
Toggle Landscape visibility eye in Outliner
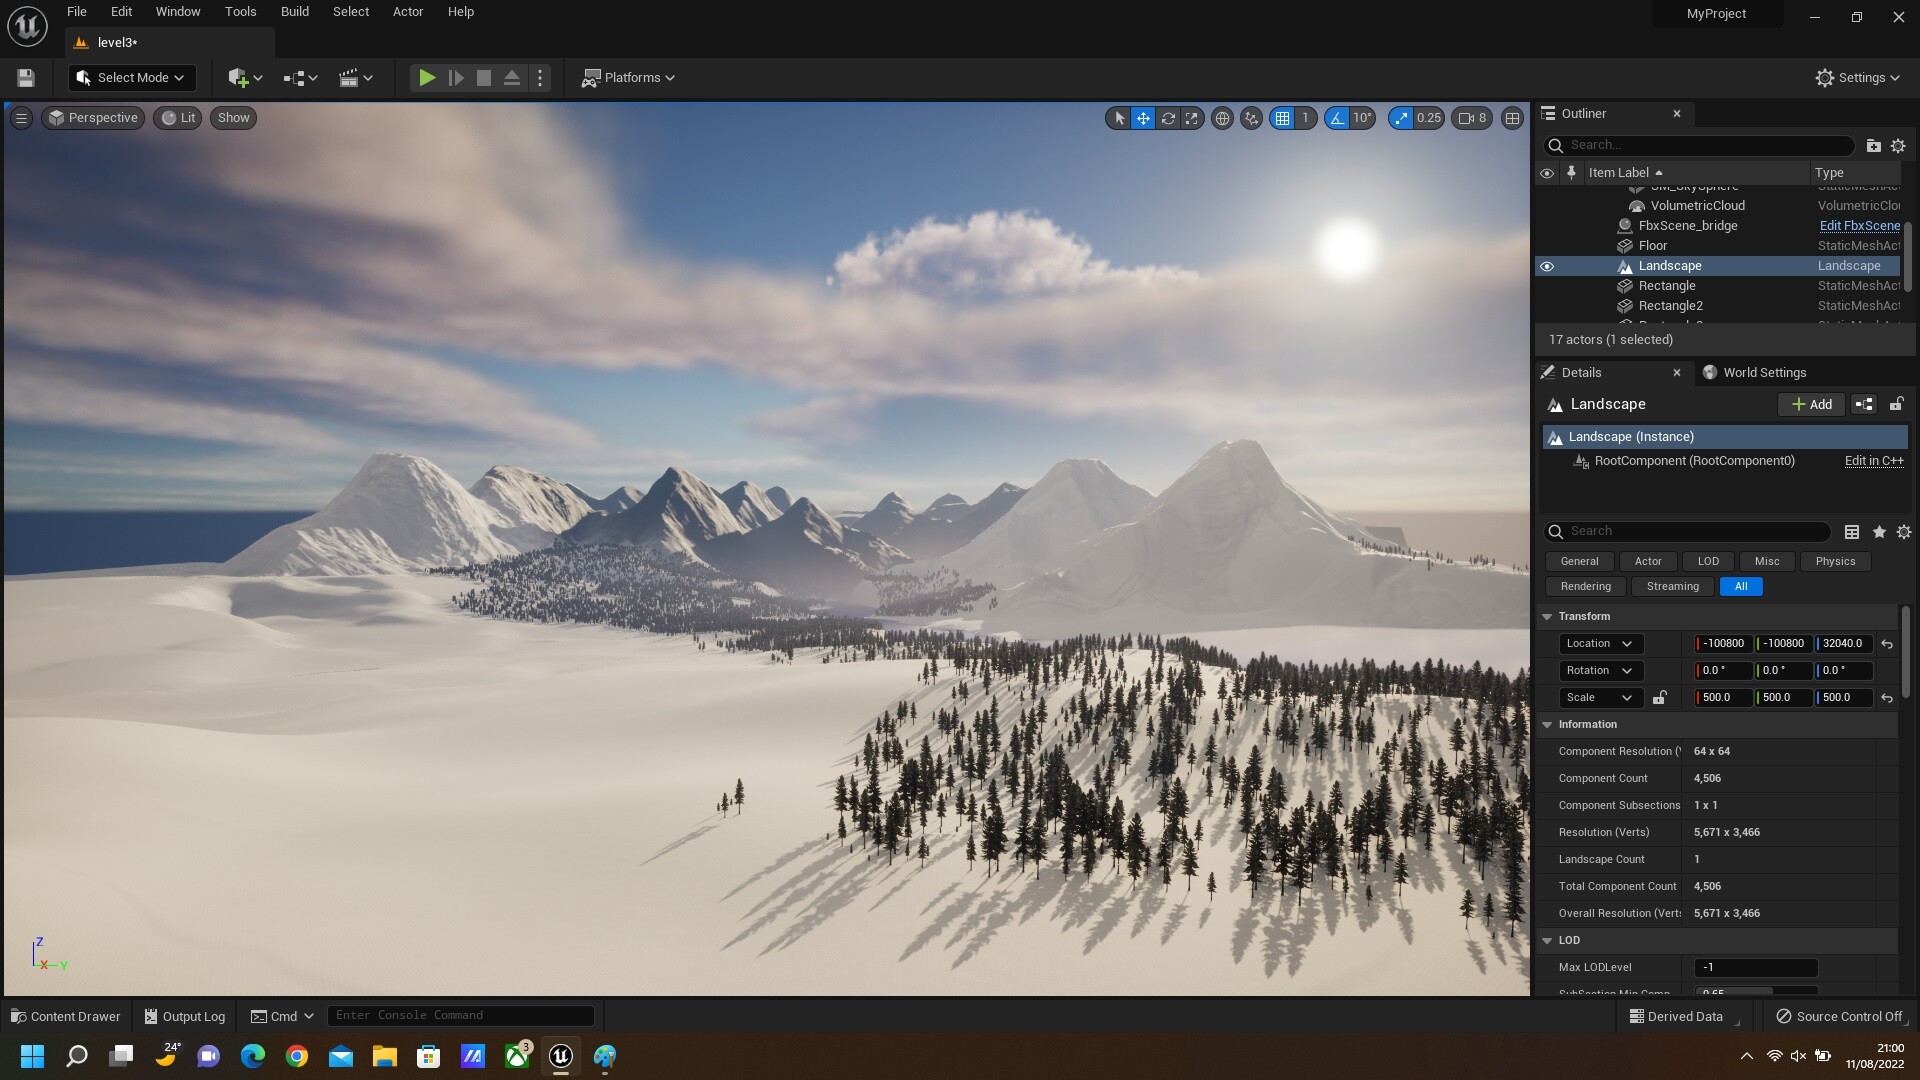(1547, 266)
